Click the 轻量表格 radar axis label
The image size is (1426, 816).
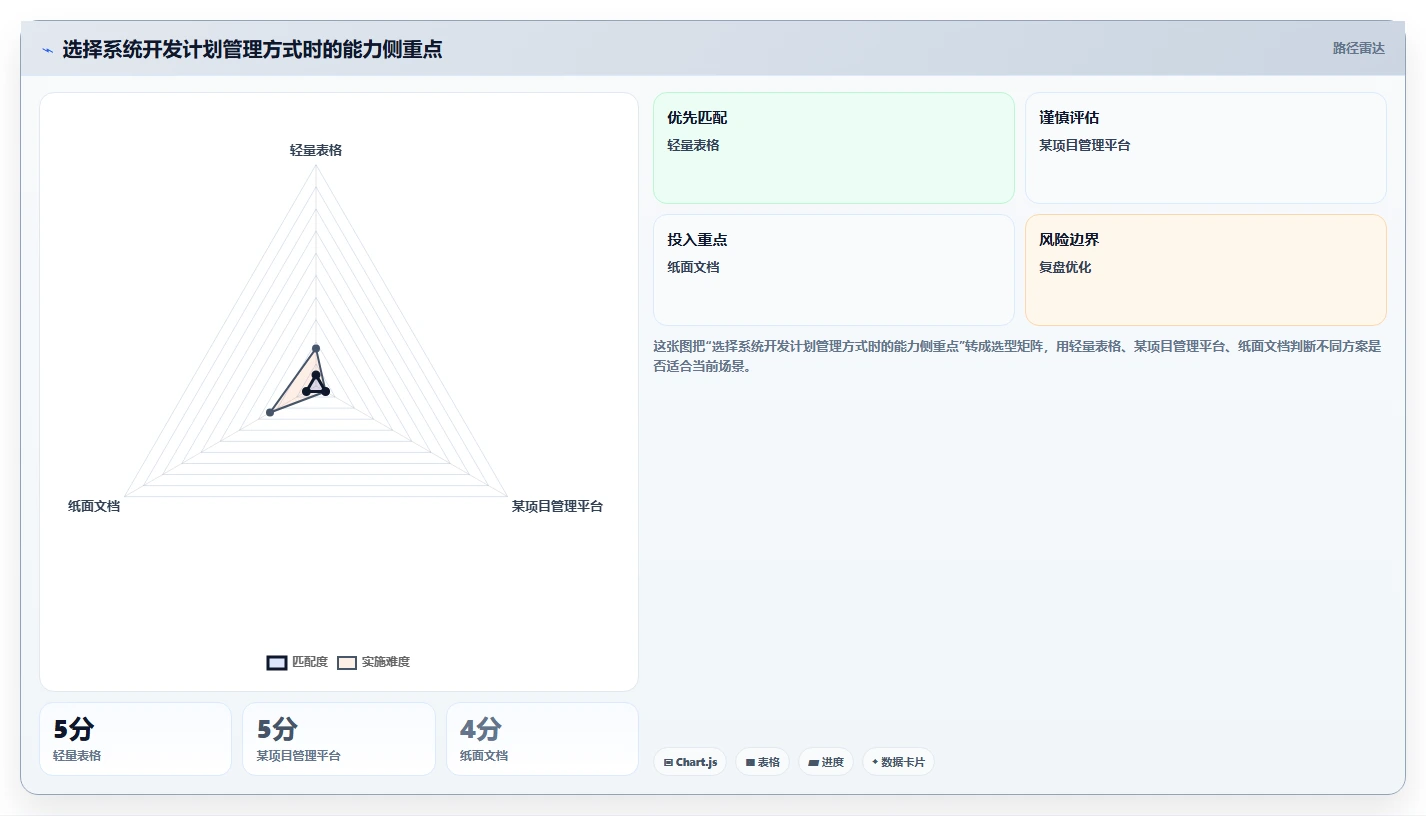coord(316,150)
